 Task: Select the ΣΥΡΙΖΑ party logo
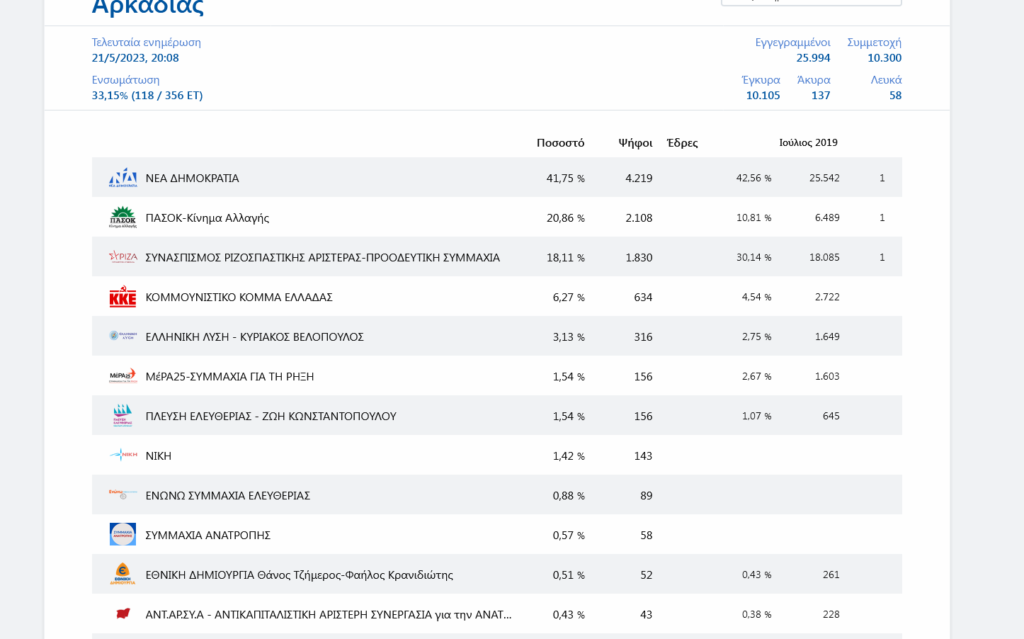click(x=123, y=257)
